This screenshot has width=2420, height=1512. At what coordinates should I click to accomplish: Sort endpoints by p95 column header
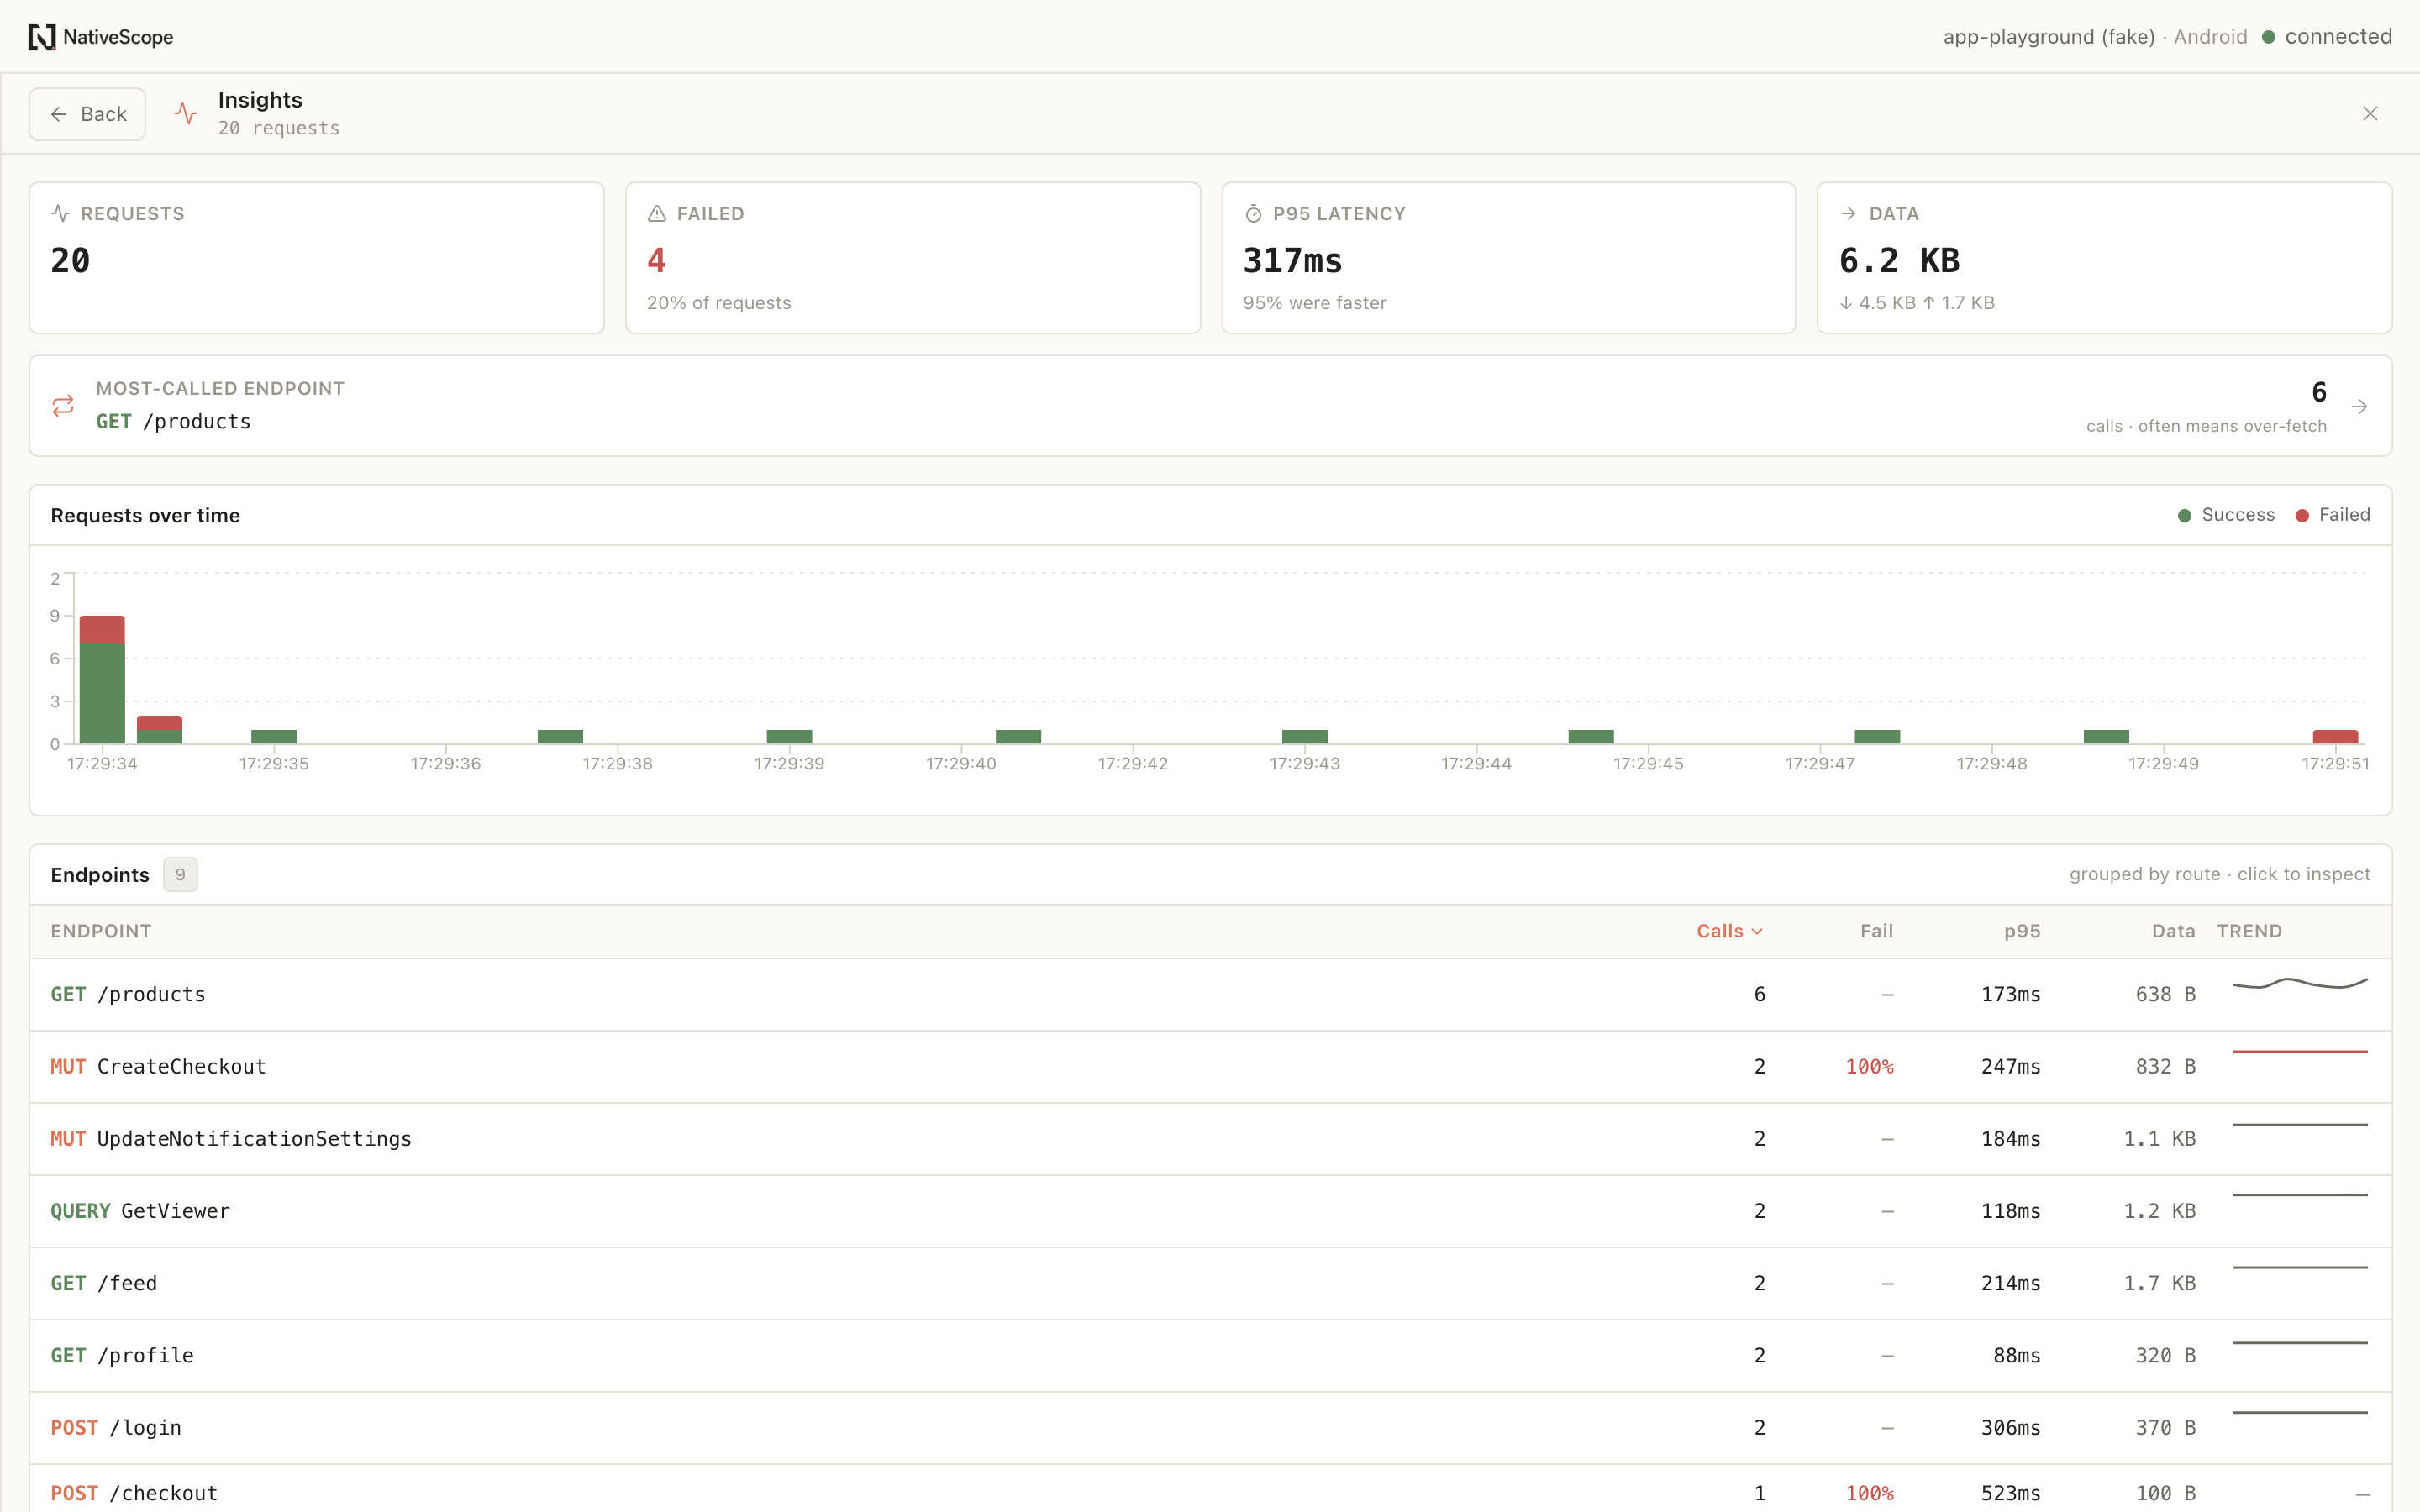click(x=2022, y=931)
